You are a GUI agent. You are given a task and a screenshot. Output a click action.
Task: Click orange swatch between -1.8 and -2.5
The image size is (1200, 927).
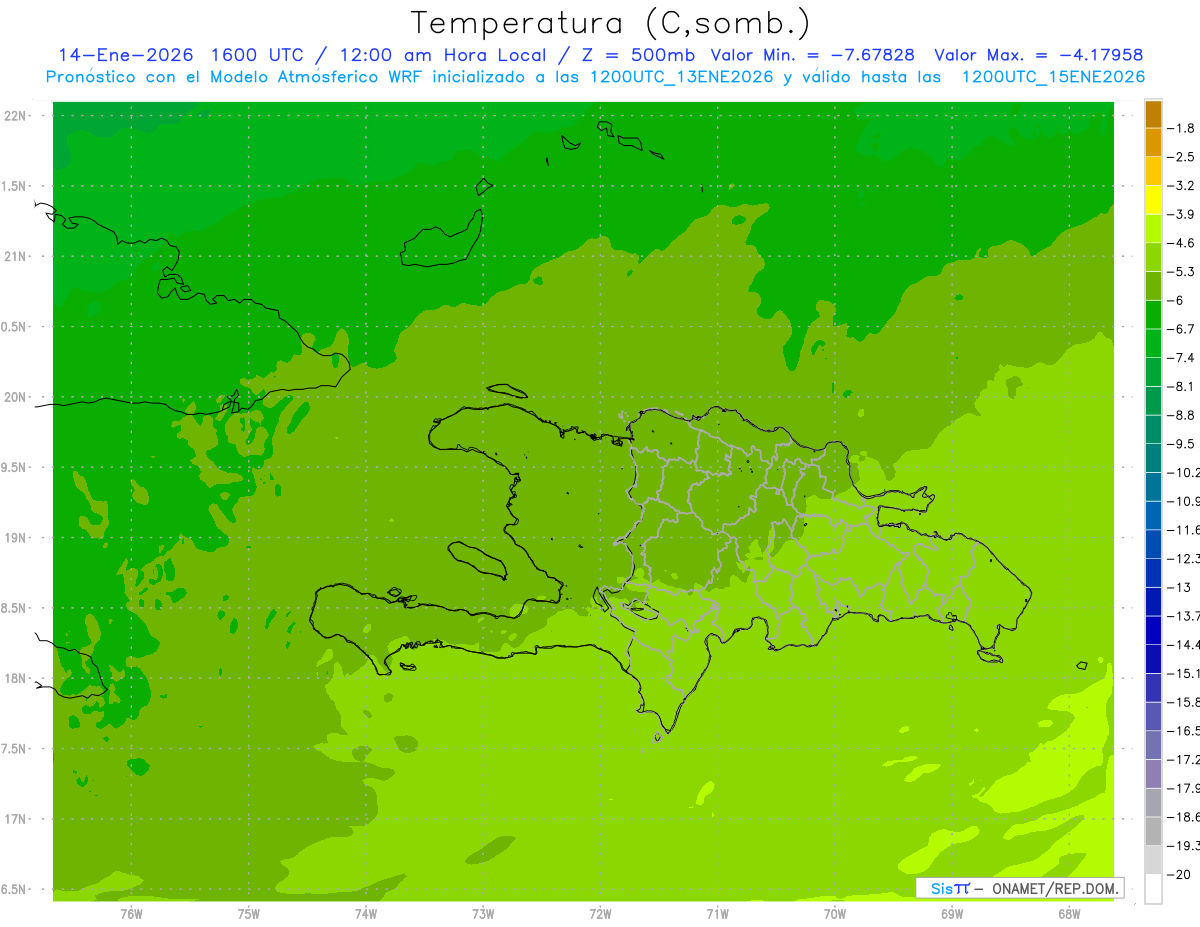click(x=1153, y=142)
